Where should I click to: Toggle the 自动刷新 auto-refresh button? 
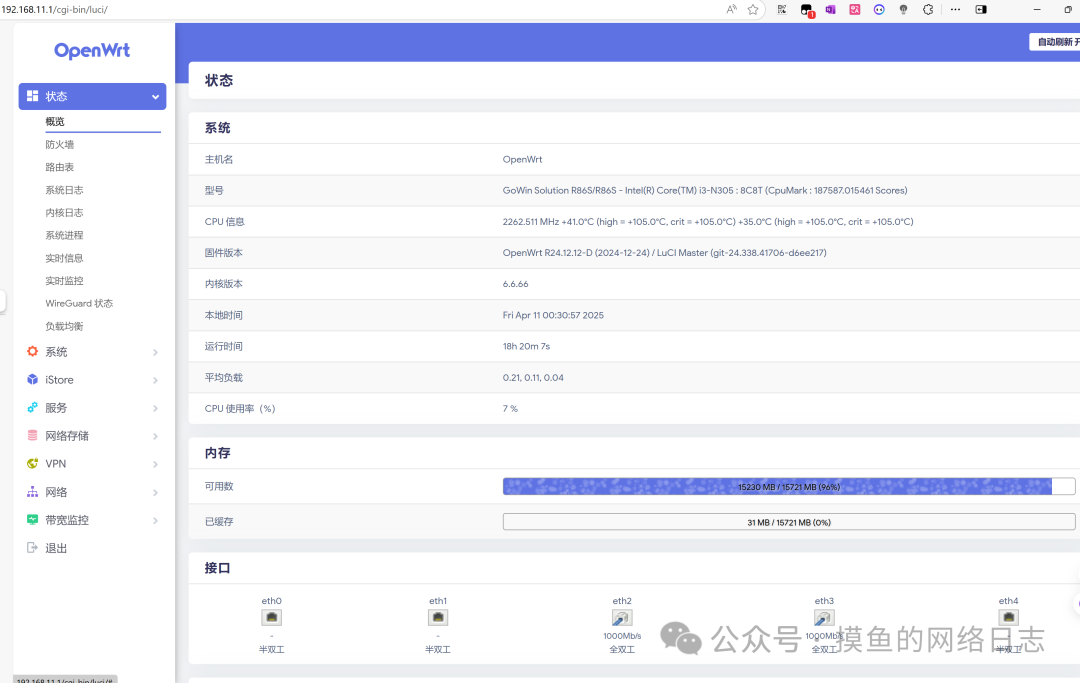pos(1055,42)
